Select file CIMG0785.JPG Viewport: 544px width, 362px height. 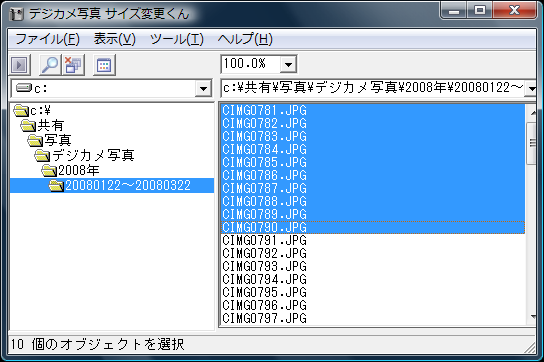click(373, 162)
